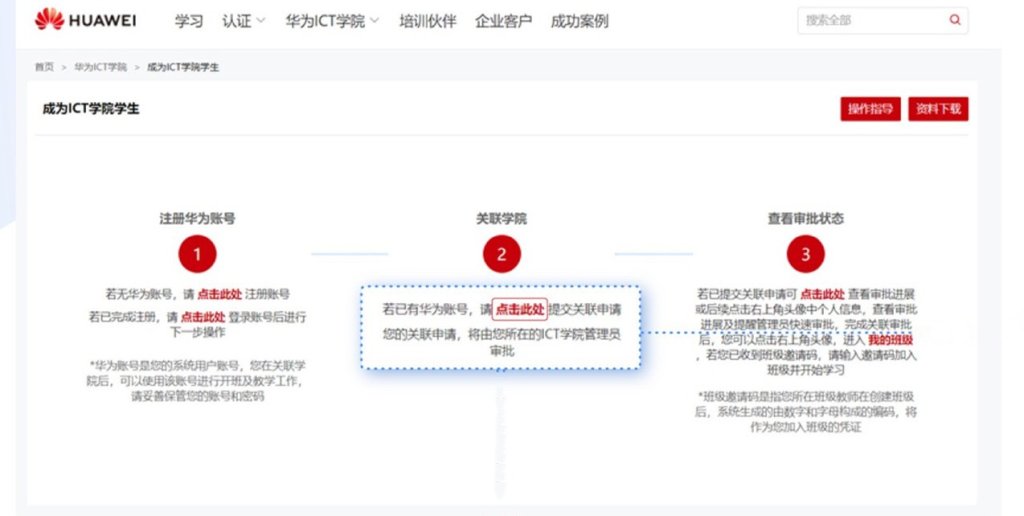Open the 成功案例 page
The height and width of the screenshot is (516, 1024).
pos(579,21)
